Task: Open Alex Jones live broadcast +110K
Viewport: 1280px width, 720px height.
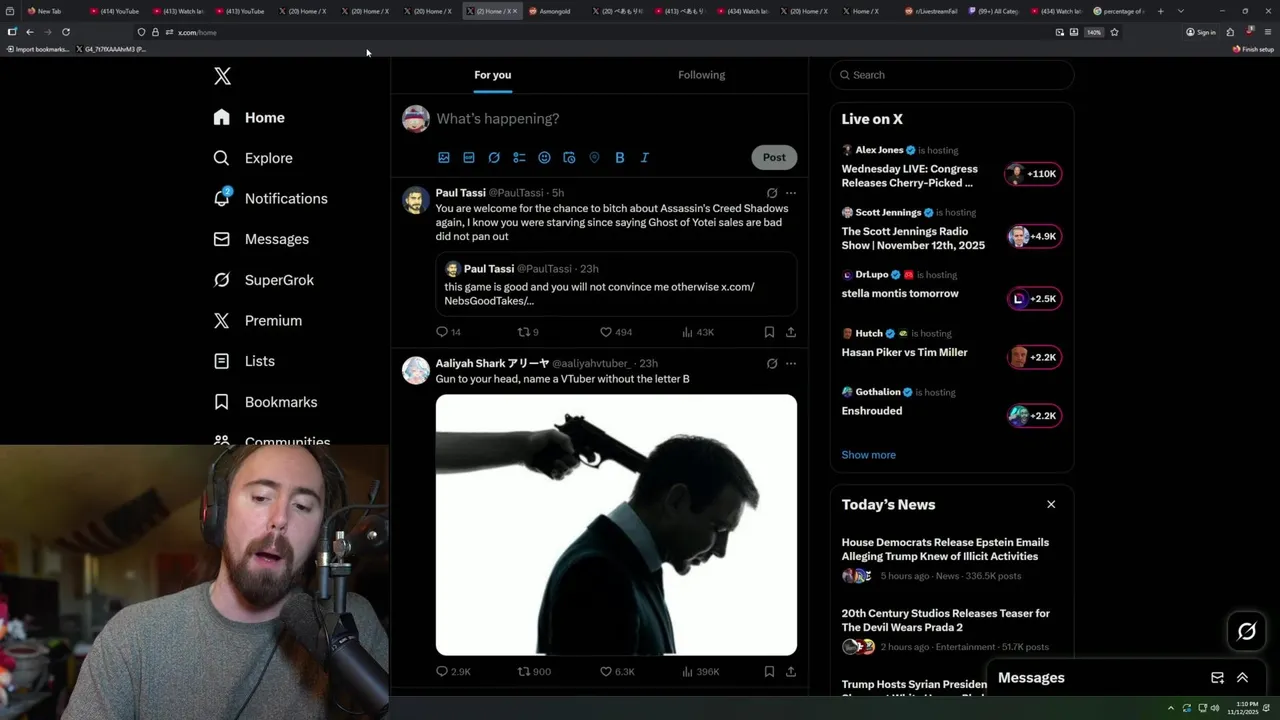Action: pos(951,167)
